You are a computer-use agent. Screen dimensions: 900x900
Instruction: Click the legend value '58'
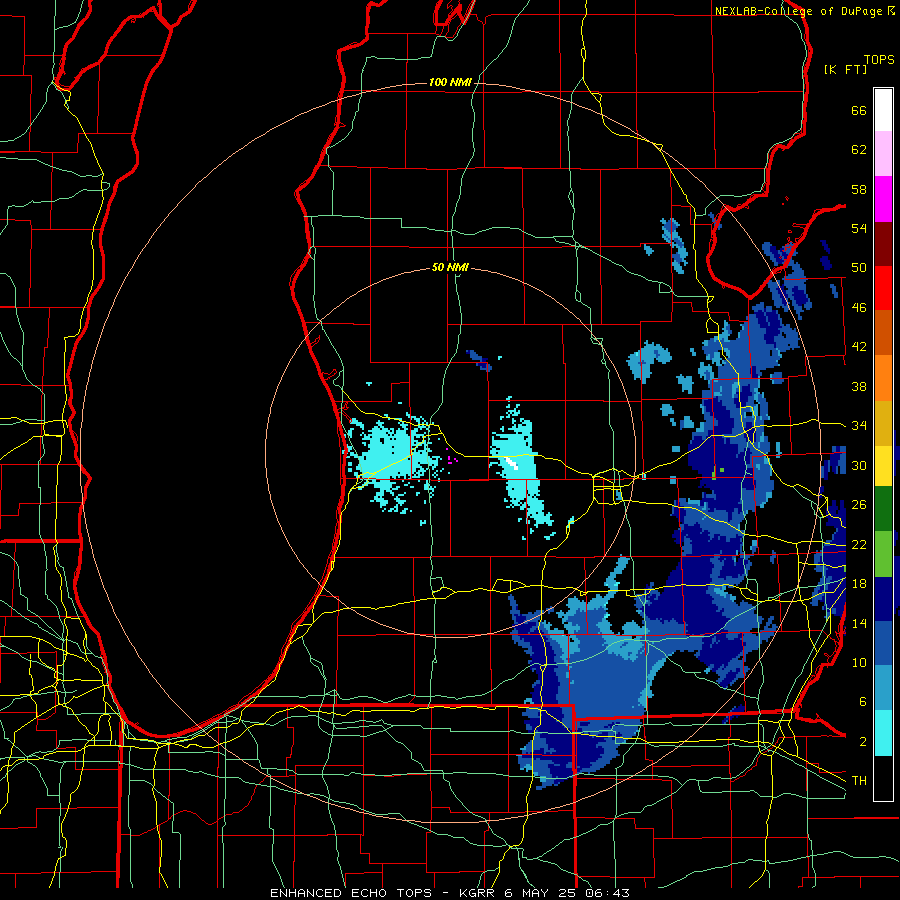pos(859,189)
